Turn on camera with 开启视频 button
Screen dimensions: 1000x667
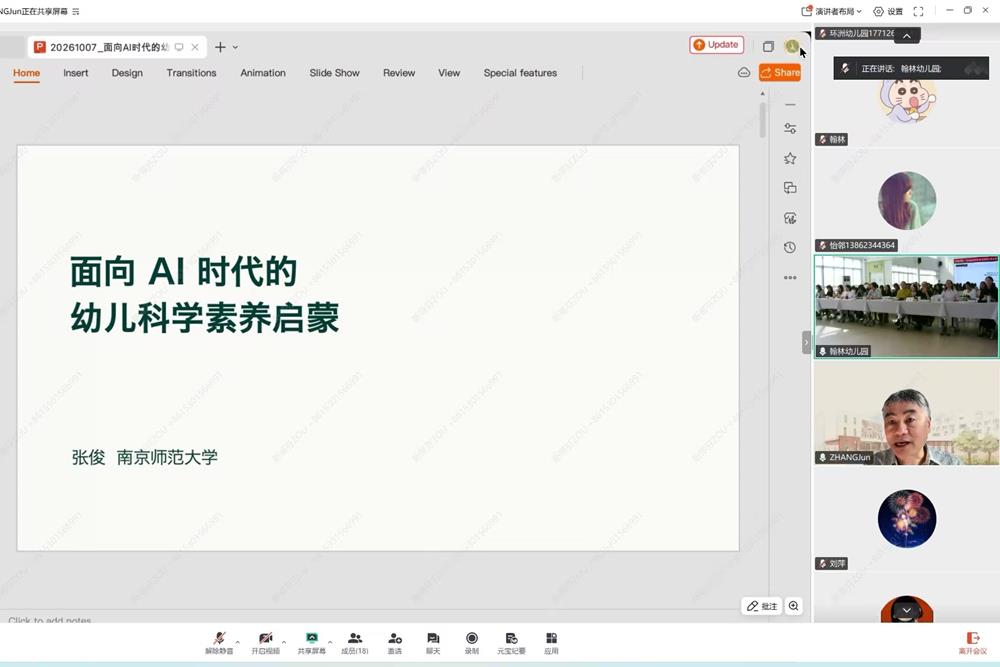pyautogui.click(x=265, y=642)
